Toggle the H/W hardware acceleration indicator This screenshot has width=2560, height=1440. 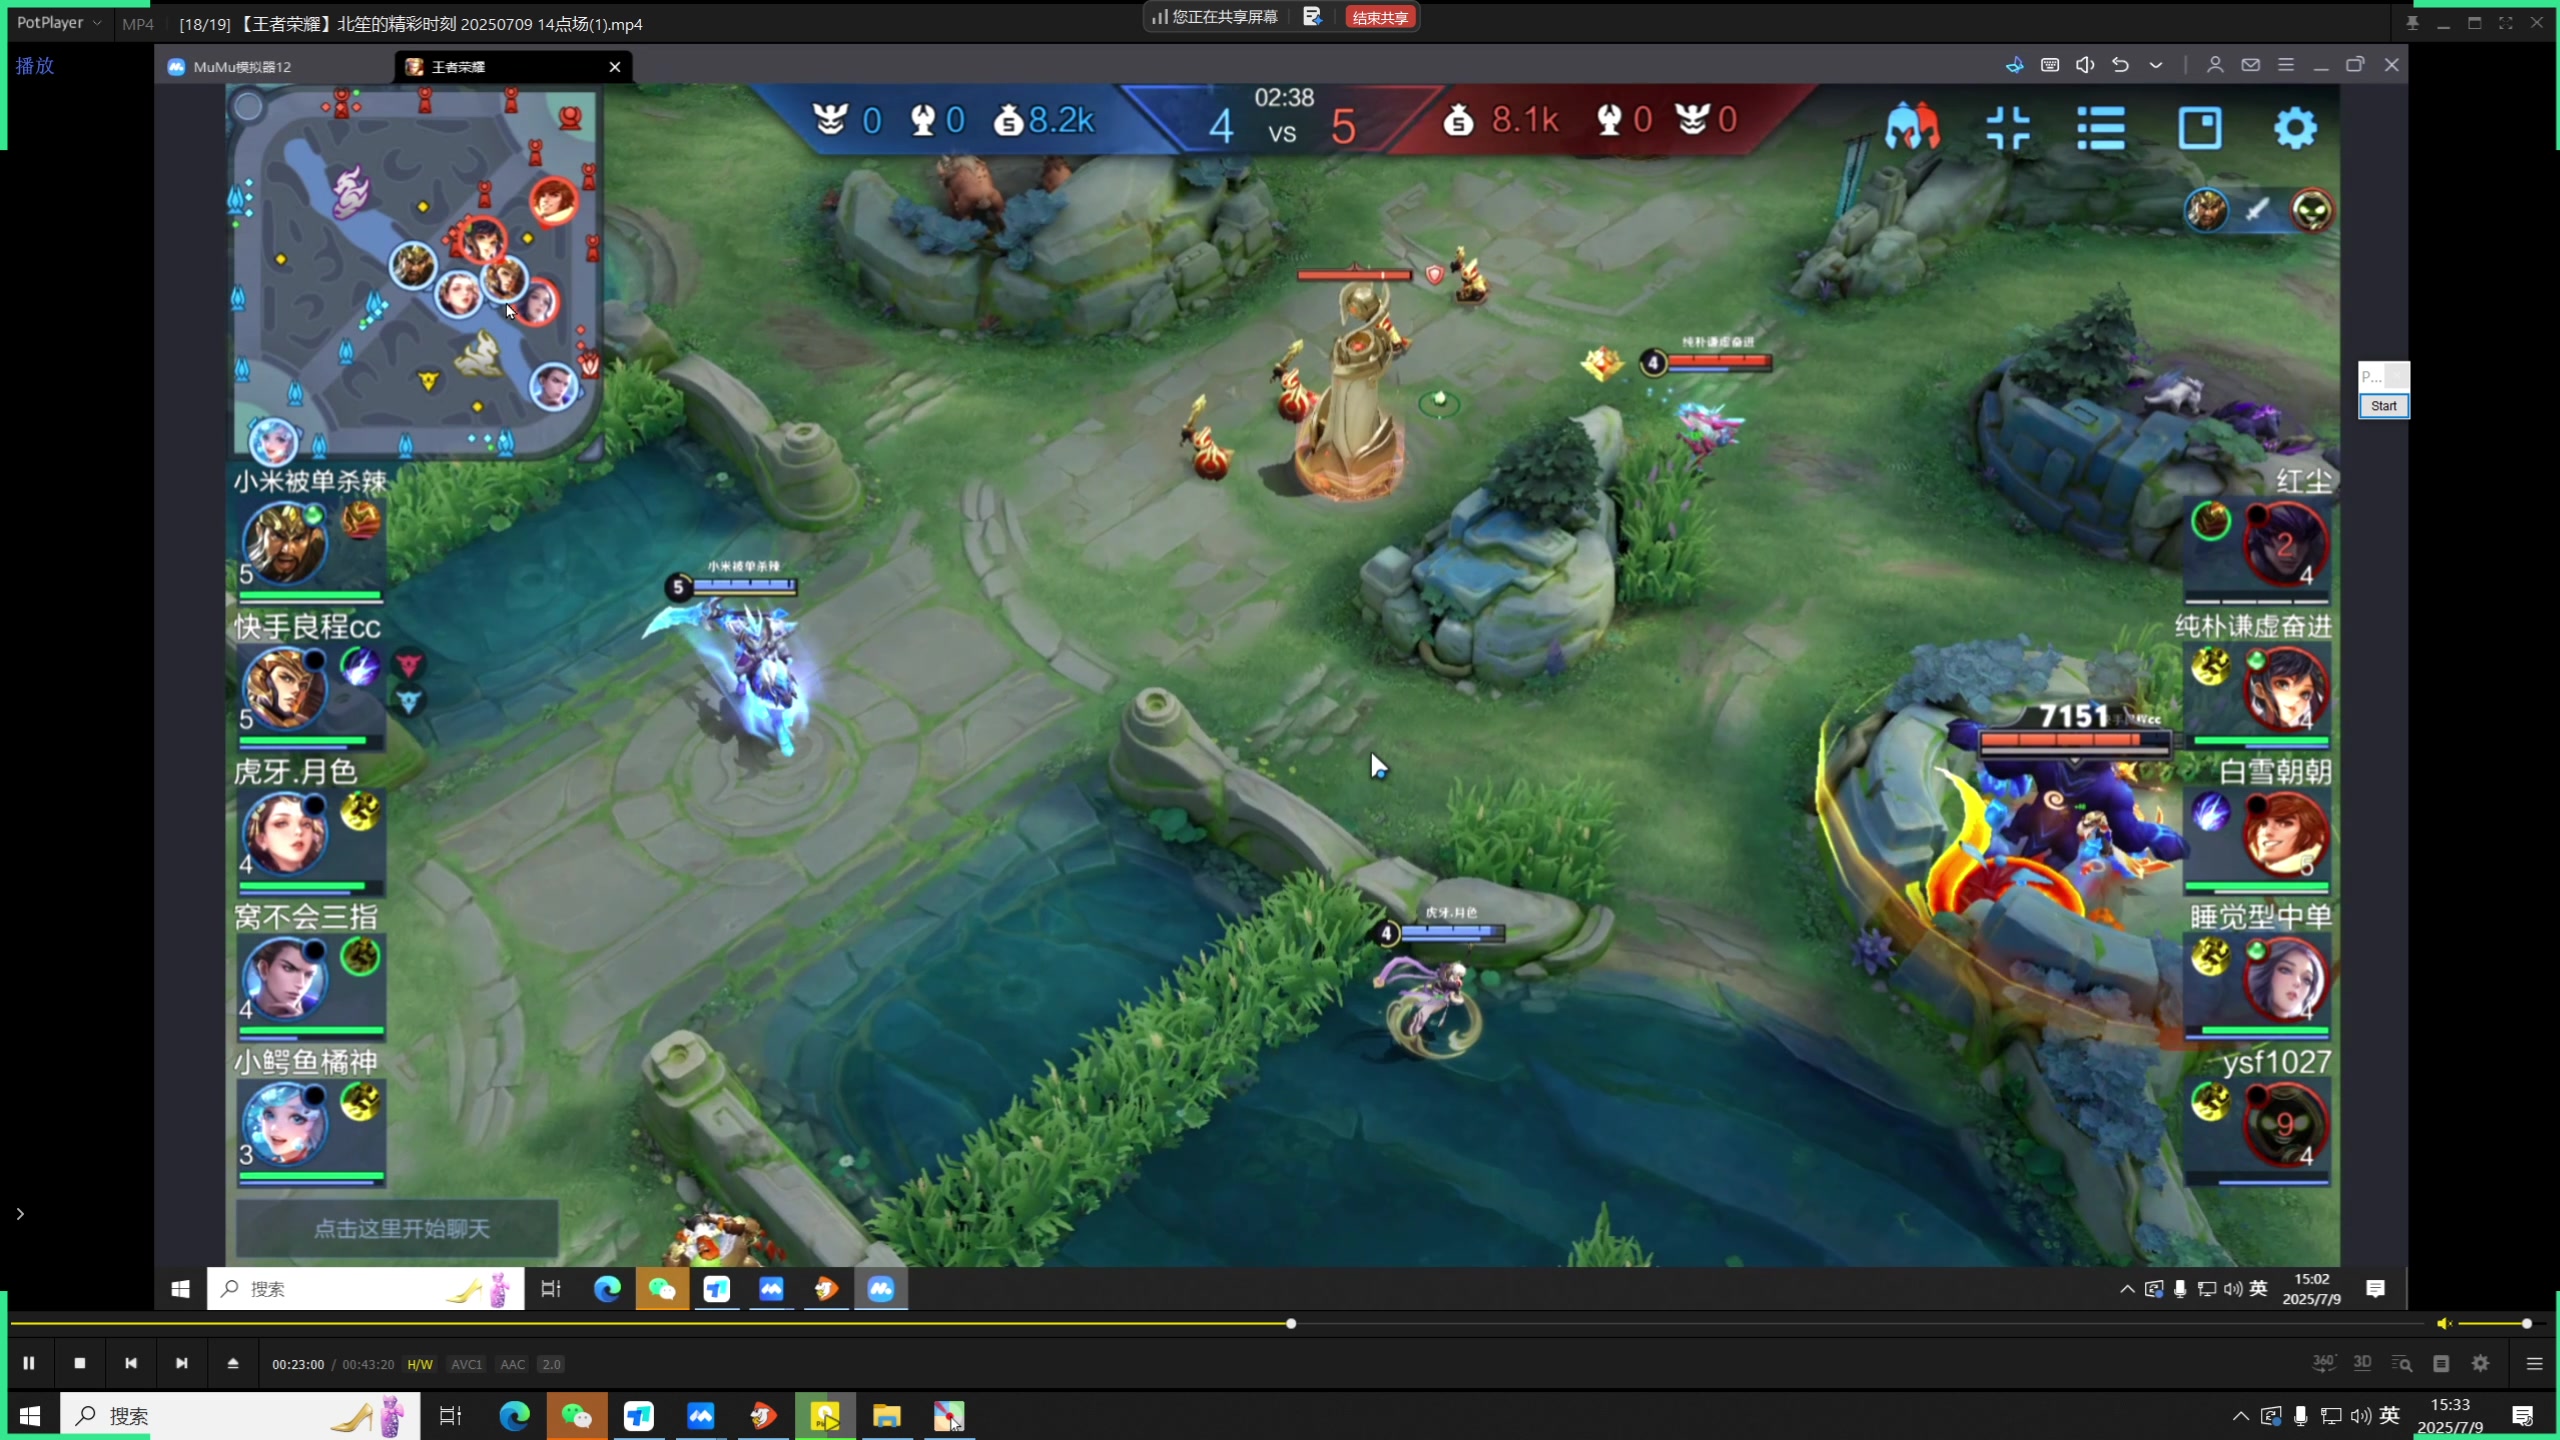point(420,1364)
